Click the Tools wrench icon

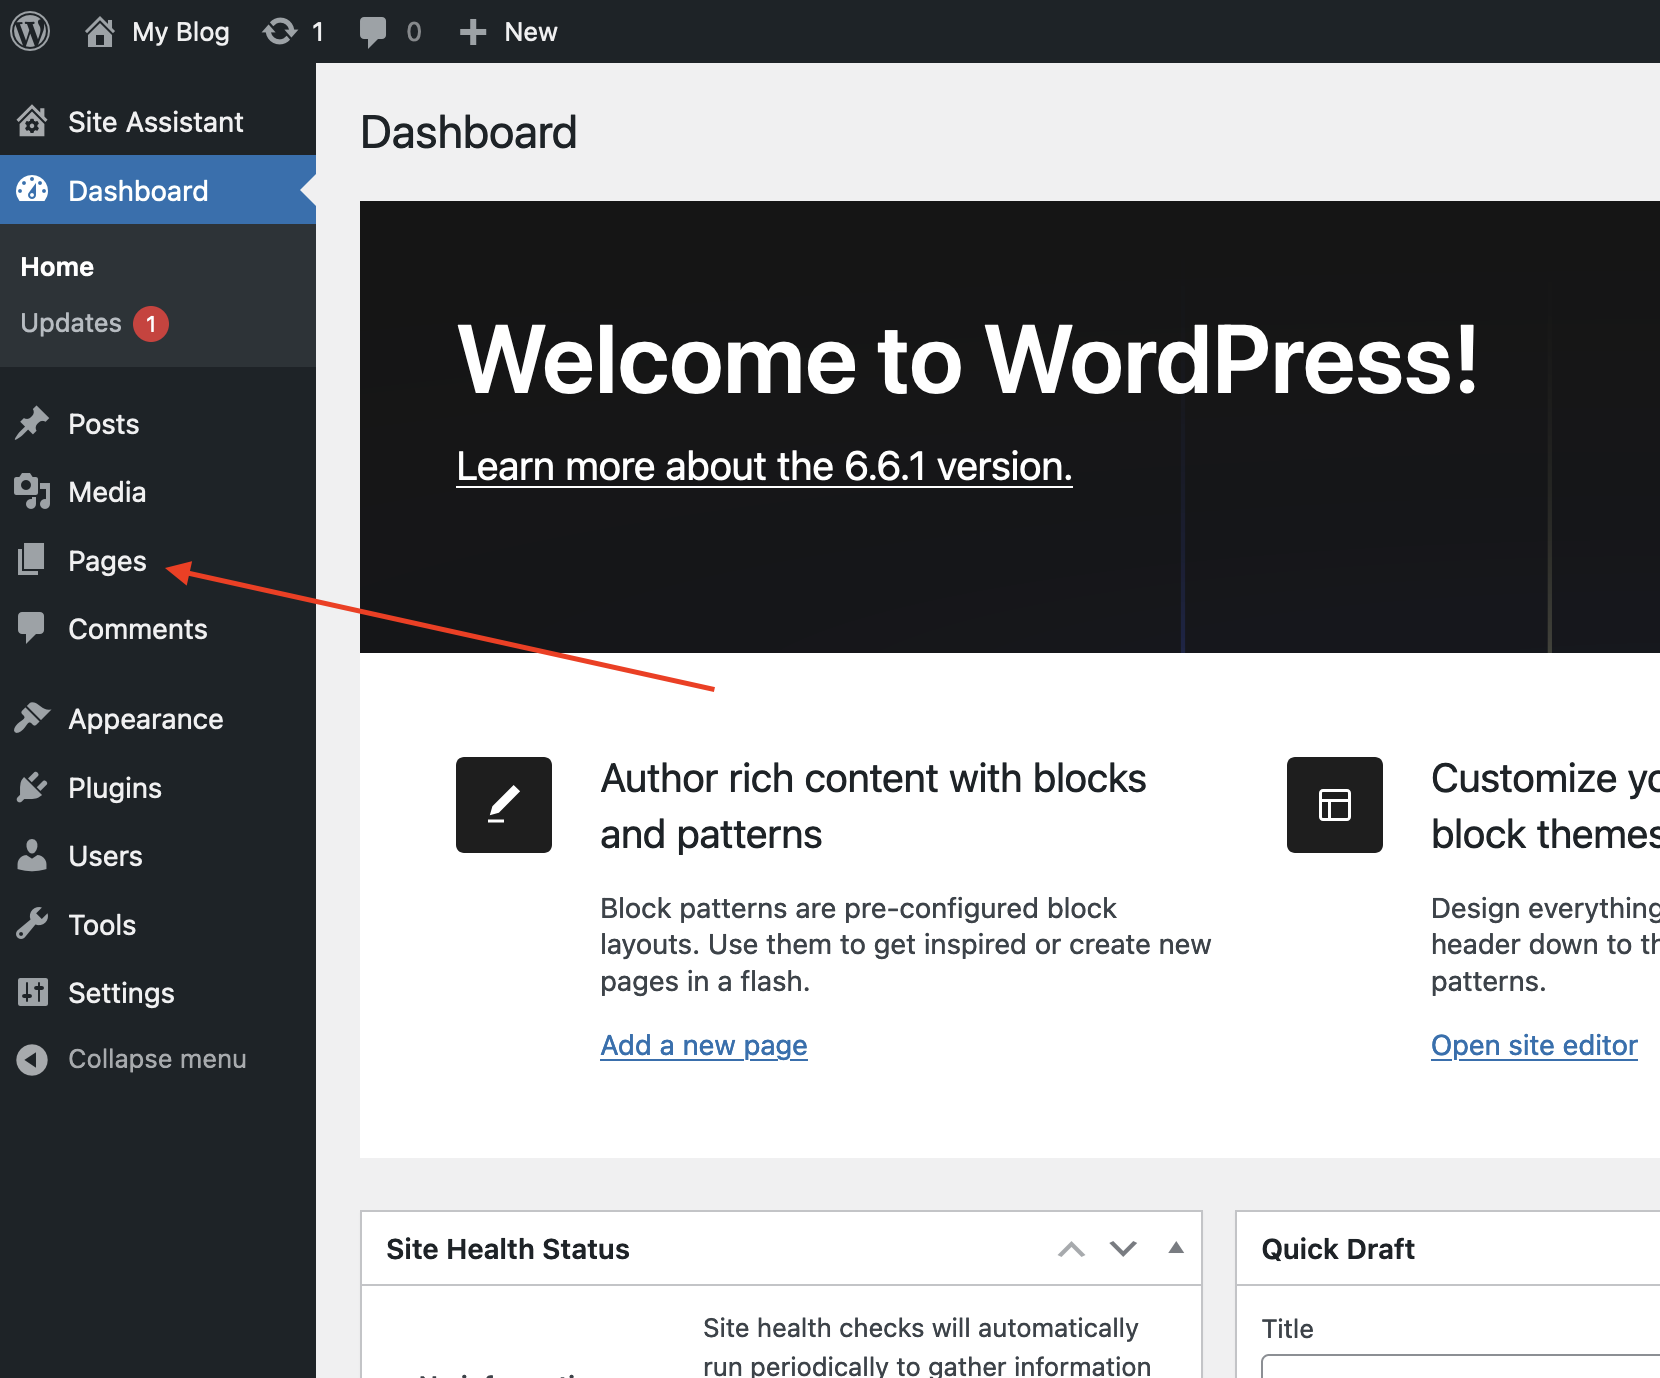(32, 924)
